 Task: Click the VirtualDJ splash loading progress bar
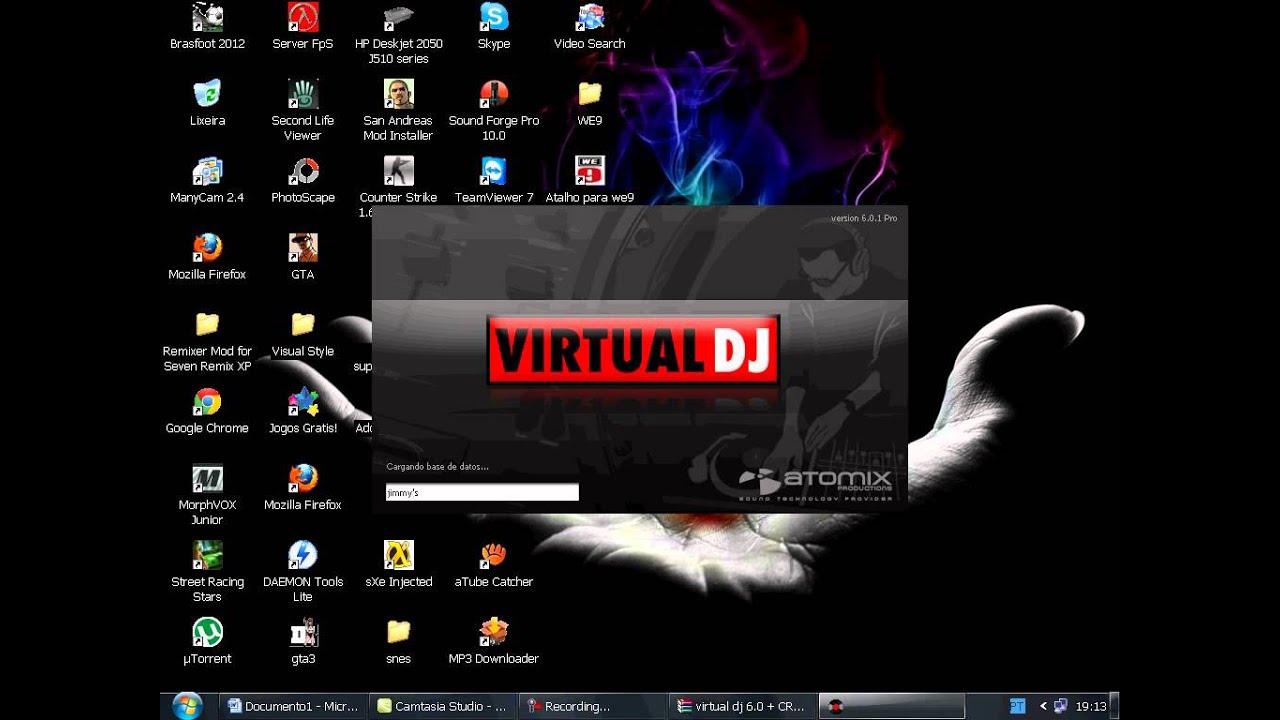point(482,492)
